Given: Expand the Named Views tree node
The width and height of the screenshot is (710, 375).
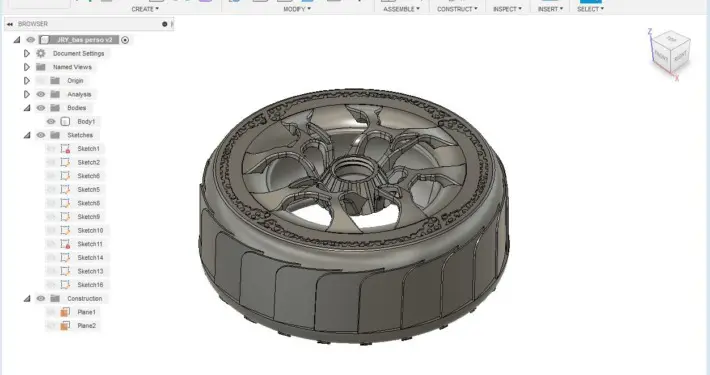Looking at the screenshot, I should click(x=27, y=67).
